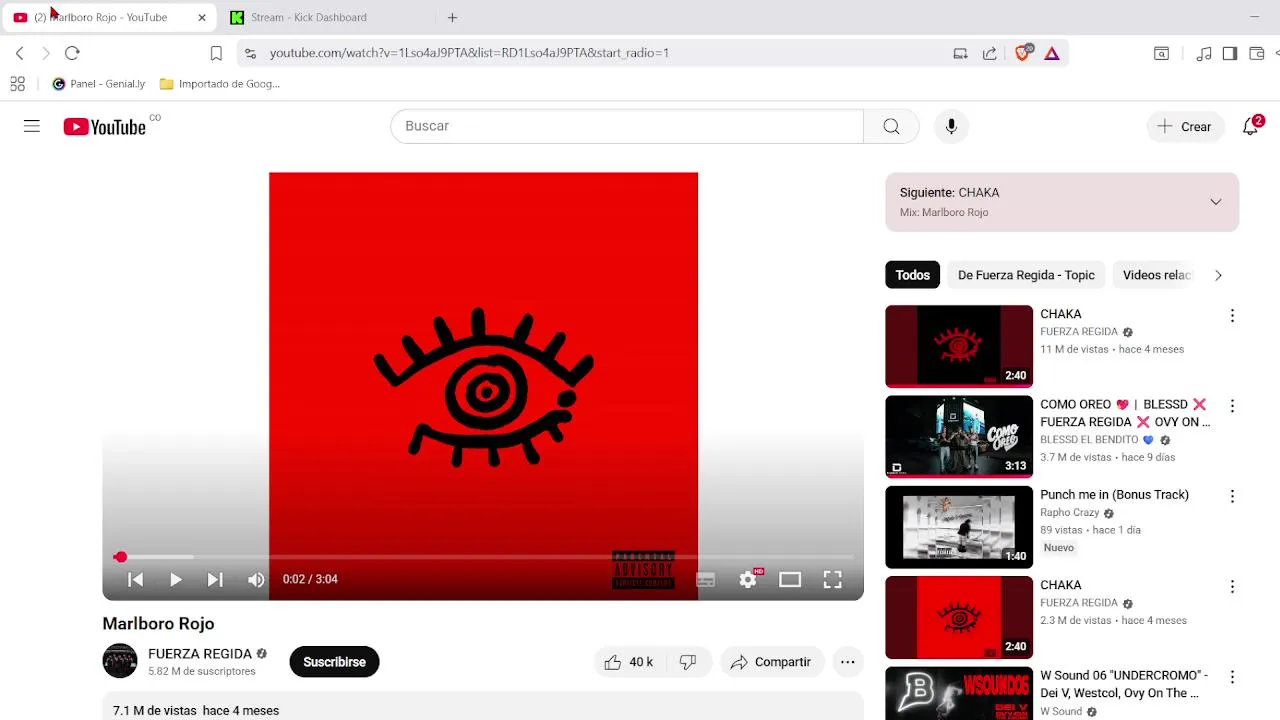Open options for CHAKA 2.3 M vistas

click(1232, 586)
